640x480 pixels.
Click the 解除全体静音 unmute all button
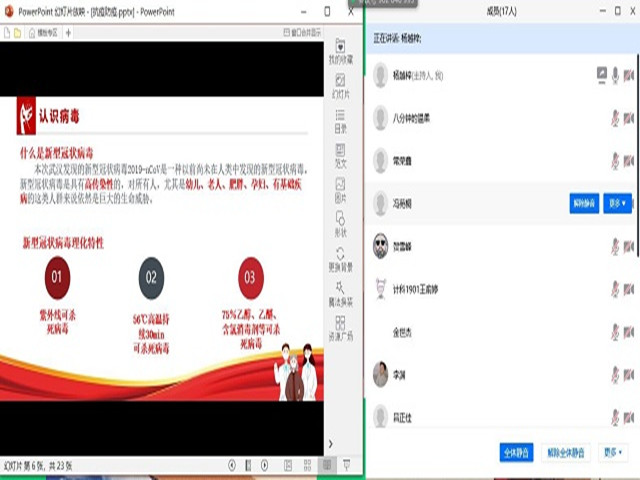(567, 452)
